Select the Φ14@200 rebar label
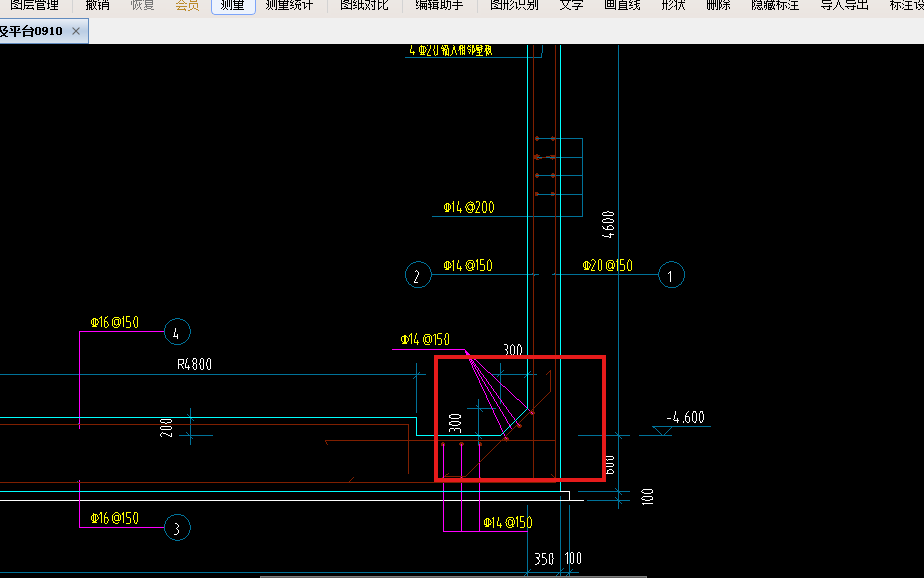The height and width of the screenshot is (578, 924). 469,207
